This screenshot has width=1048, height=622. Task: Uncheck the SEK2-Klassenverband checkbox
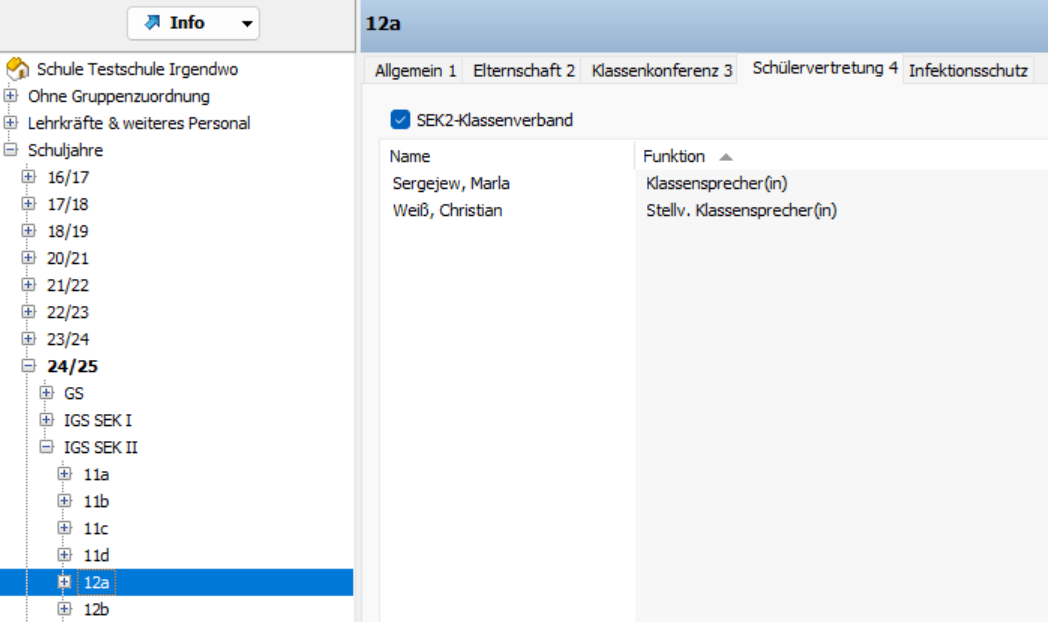400,120
